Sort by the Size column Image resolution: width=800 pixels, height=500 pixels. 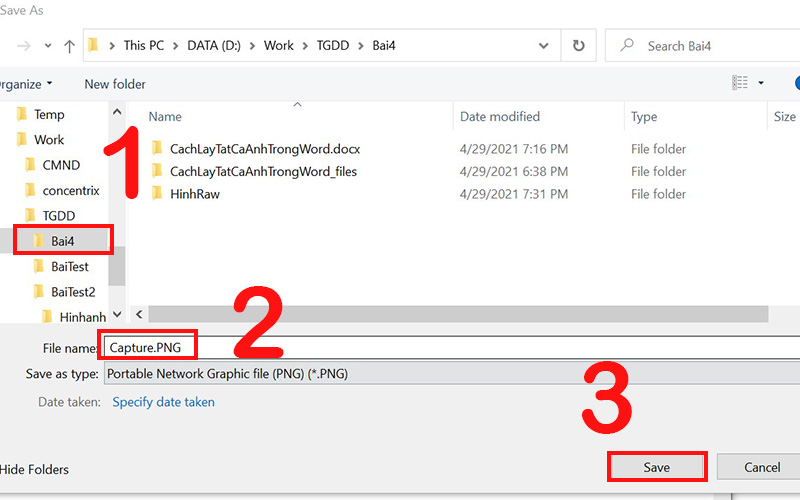[x=784, y=117]
